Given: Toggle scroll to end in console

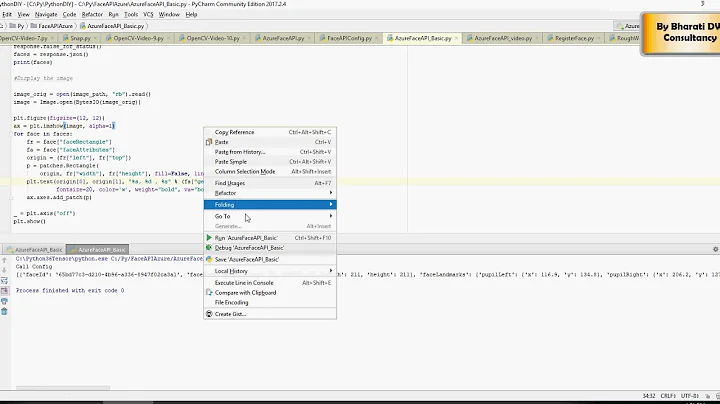Looking at the screenshot, I should tap(5, 291).
